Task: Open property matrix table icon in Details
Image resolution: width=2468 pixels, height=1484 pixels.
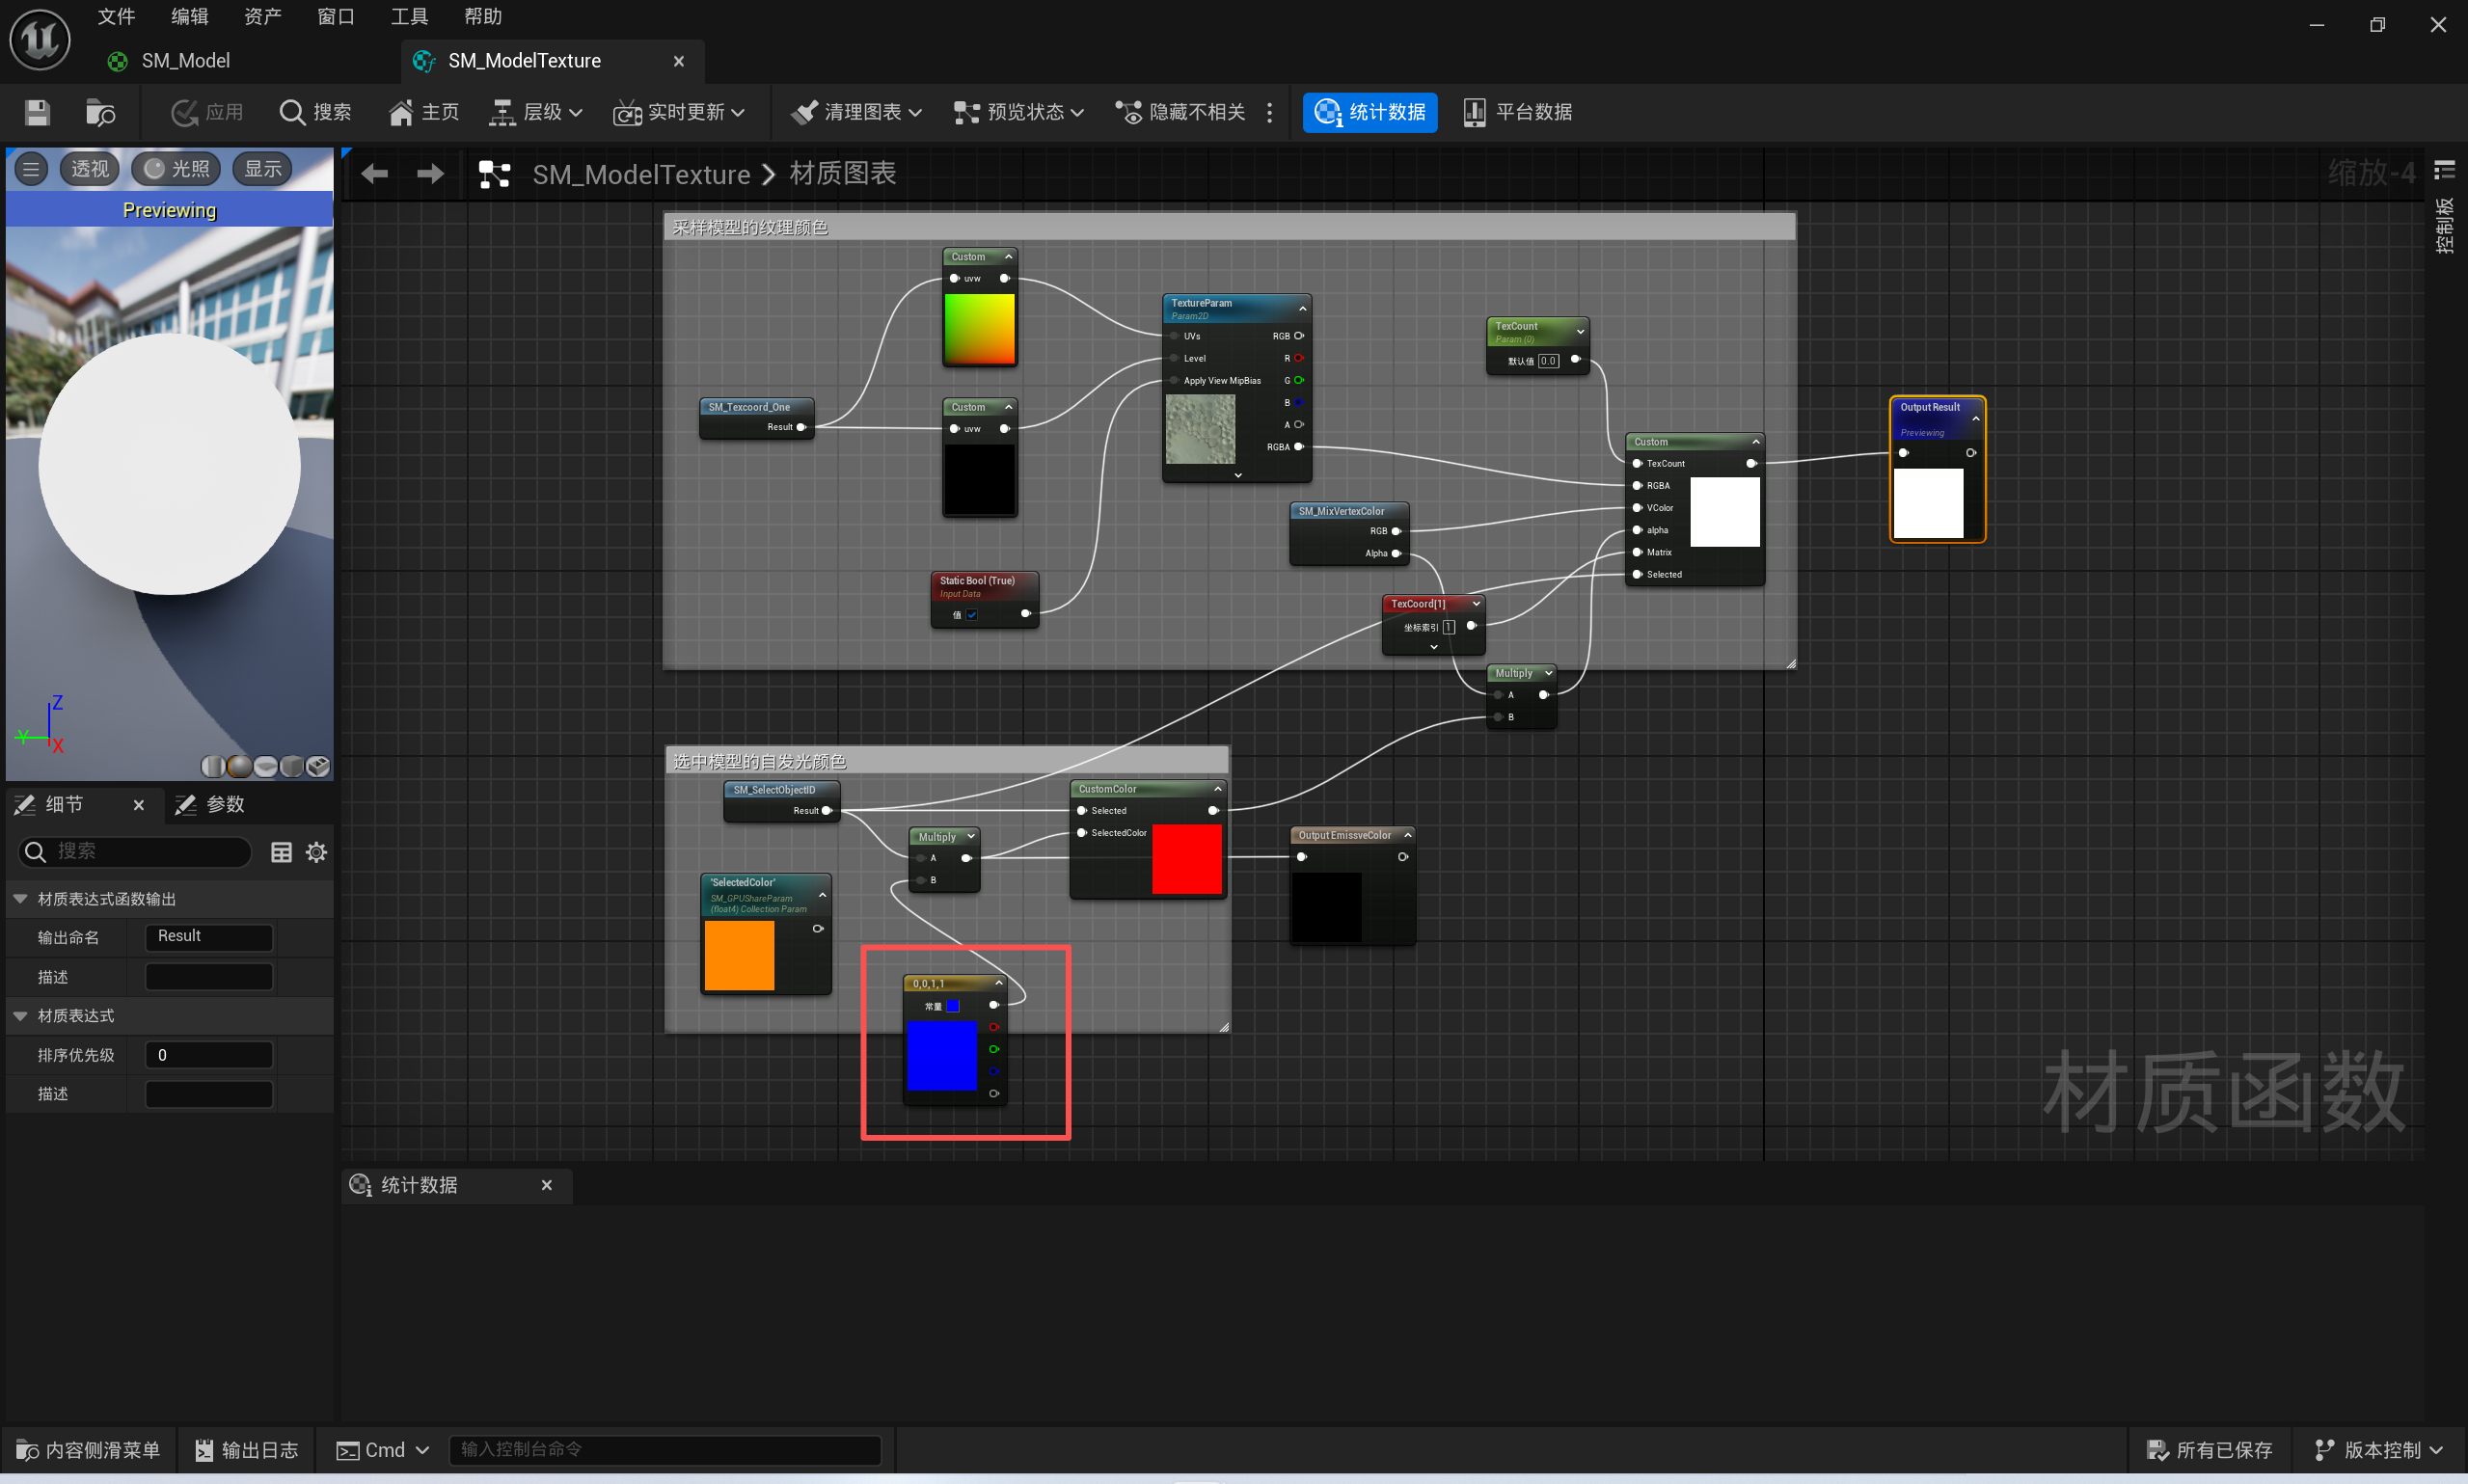Action: click(281, 852)
